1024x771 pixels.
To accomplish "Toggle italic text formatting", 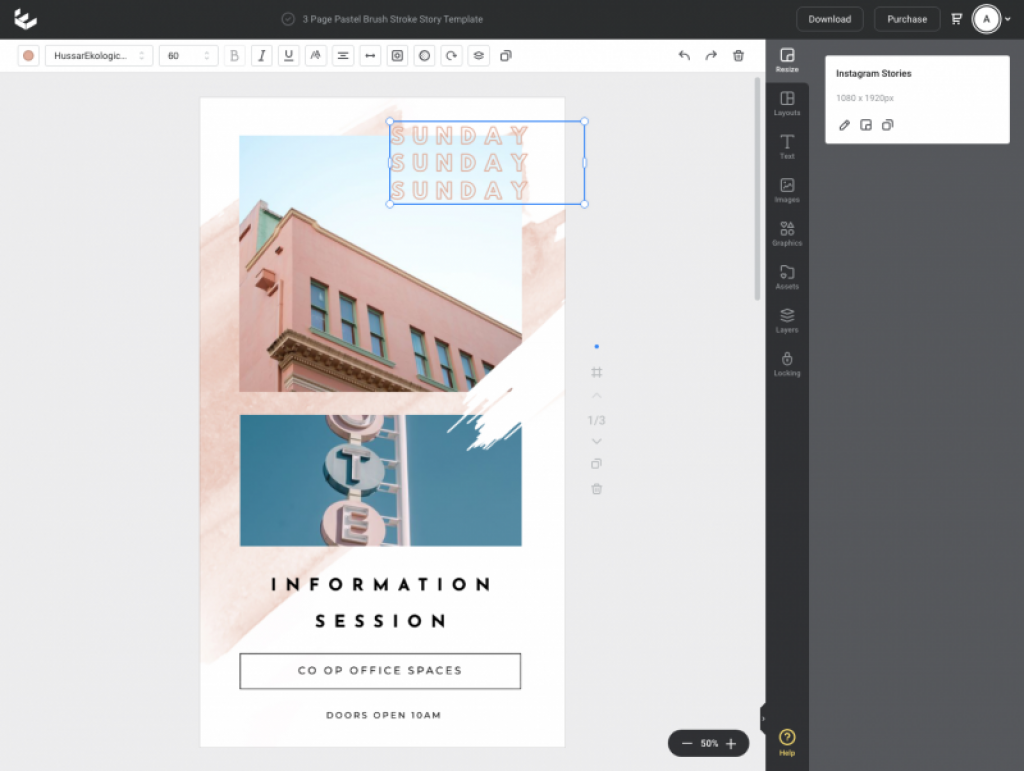I will point(261,56).
